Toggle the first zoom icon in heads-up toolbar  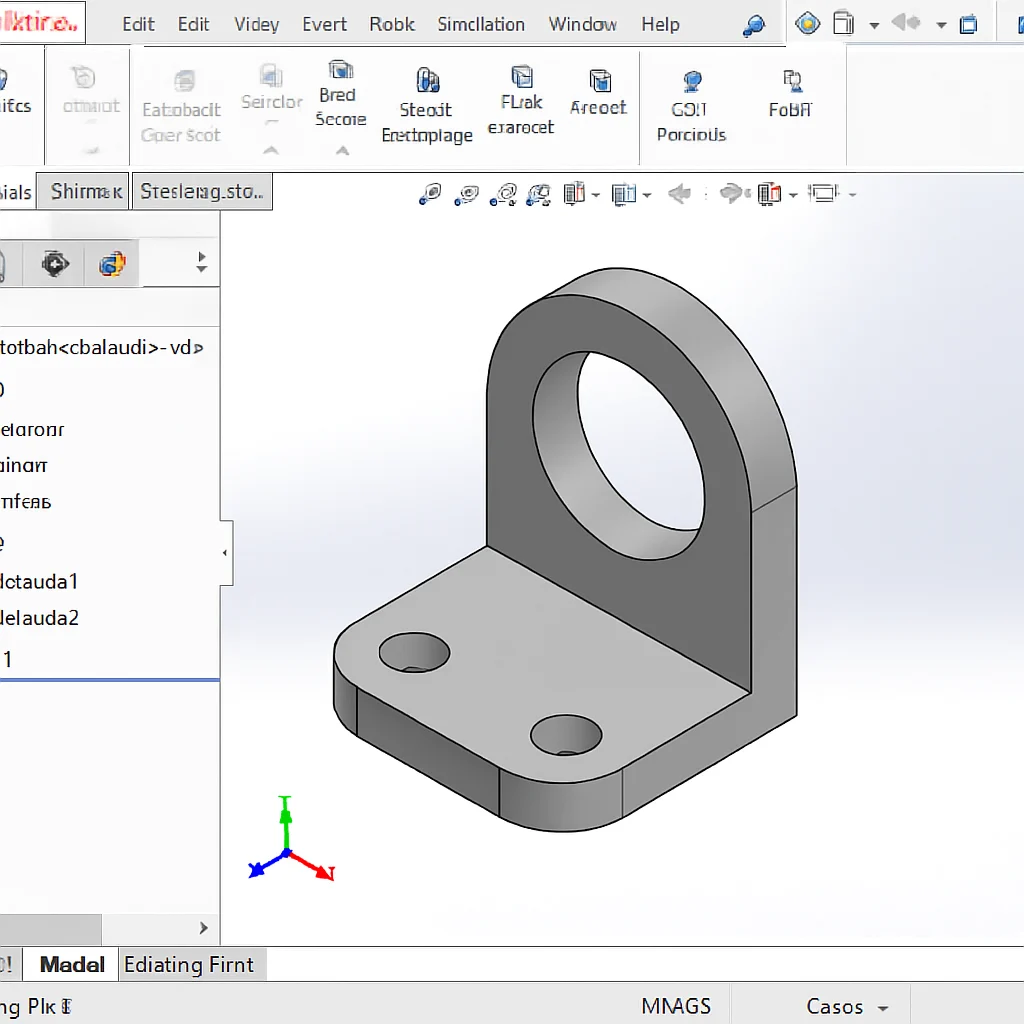click(429, 194)
